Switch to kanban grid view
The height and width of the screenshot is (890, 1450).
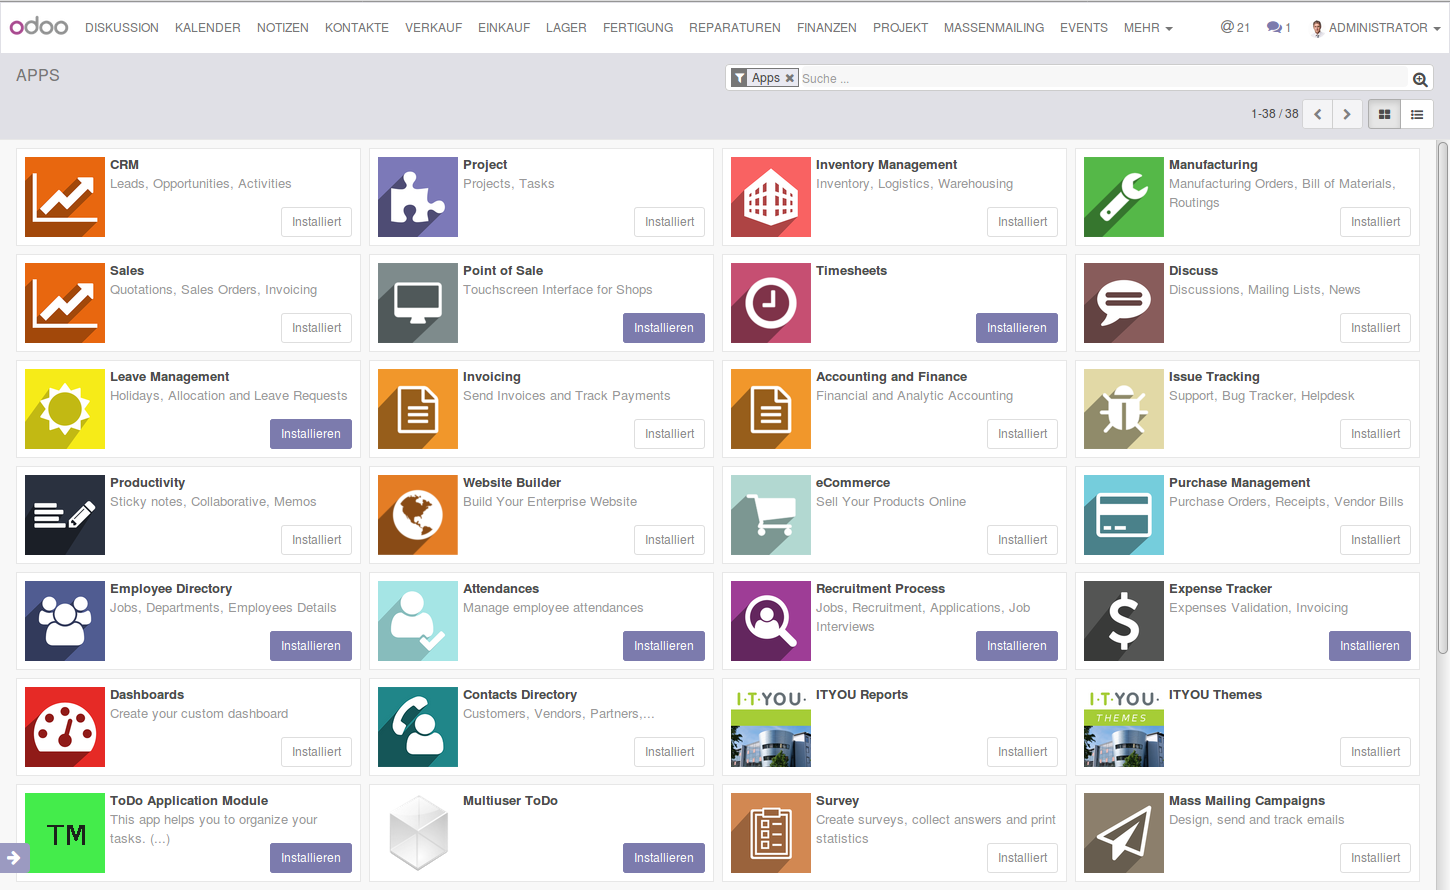pyautogui.click(x=1385, y=114)
